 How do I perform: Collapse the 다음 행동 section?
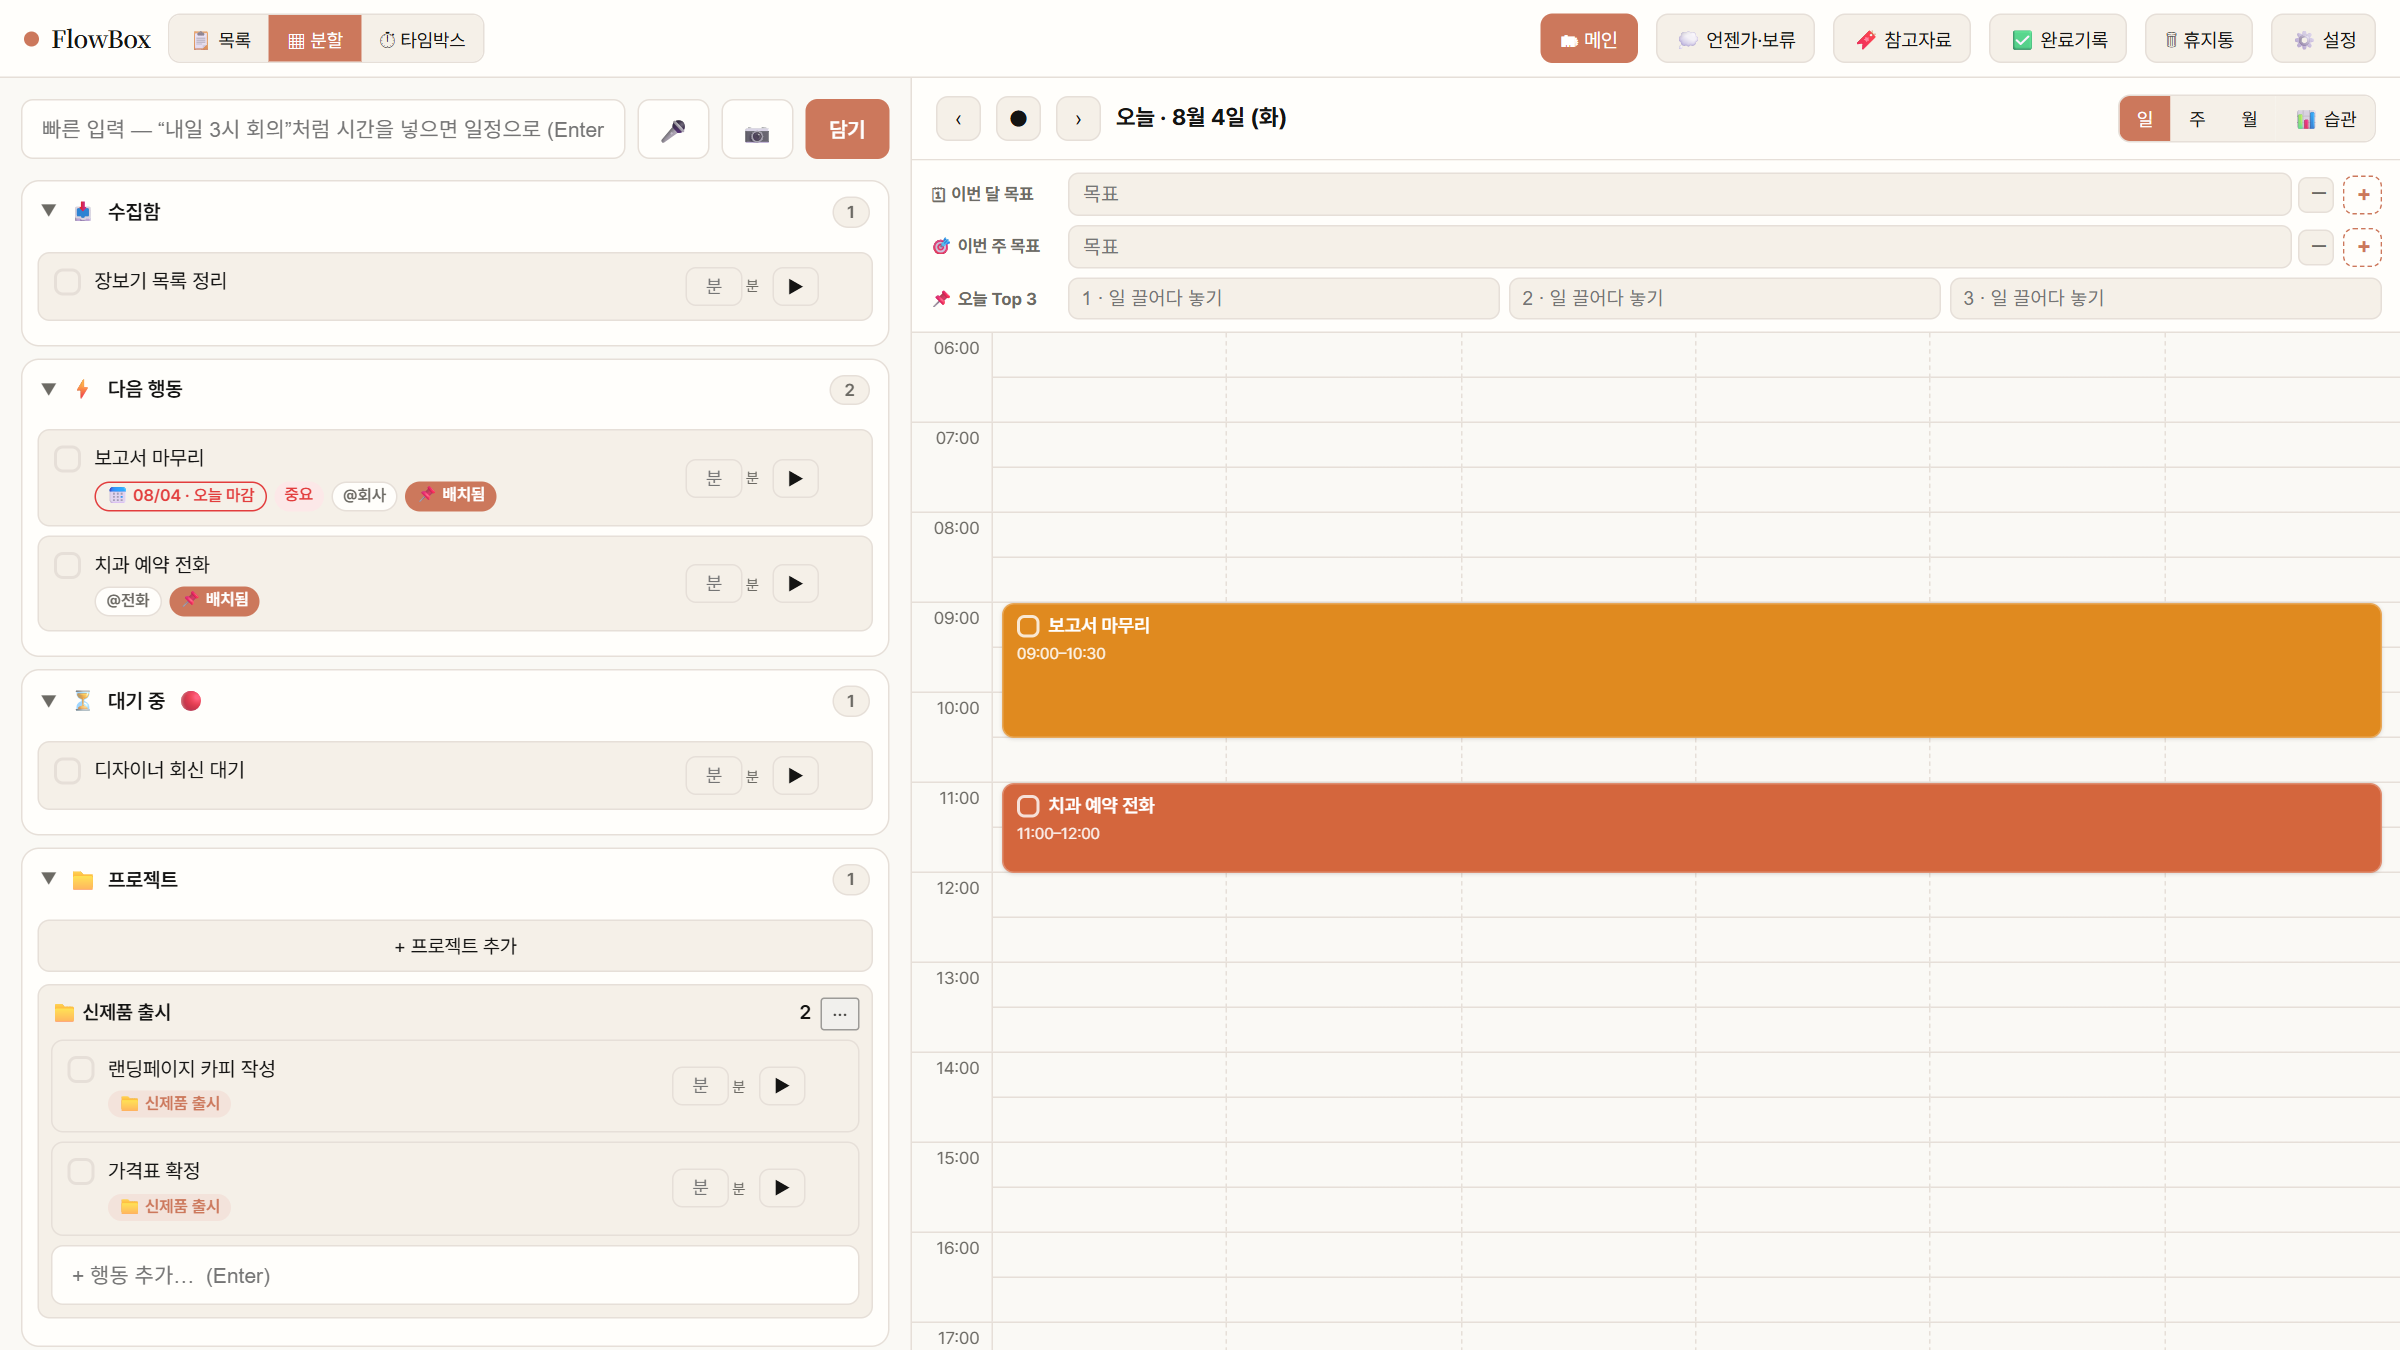point(48,388)
